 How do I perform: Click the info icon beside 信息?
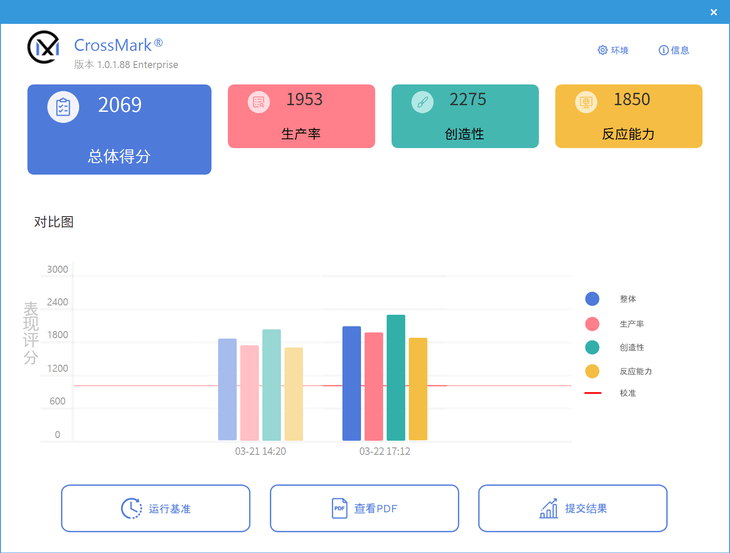click(663, 50)
